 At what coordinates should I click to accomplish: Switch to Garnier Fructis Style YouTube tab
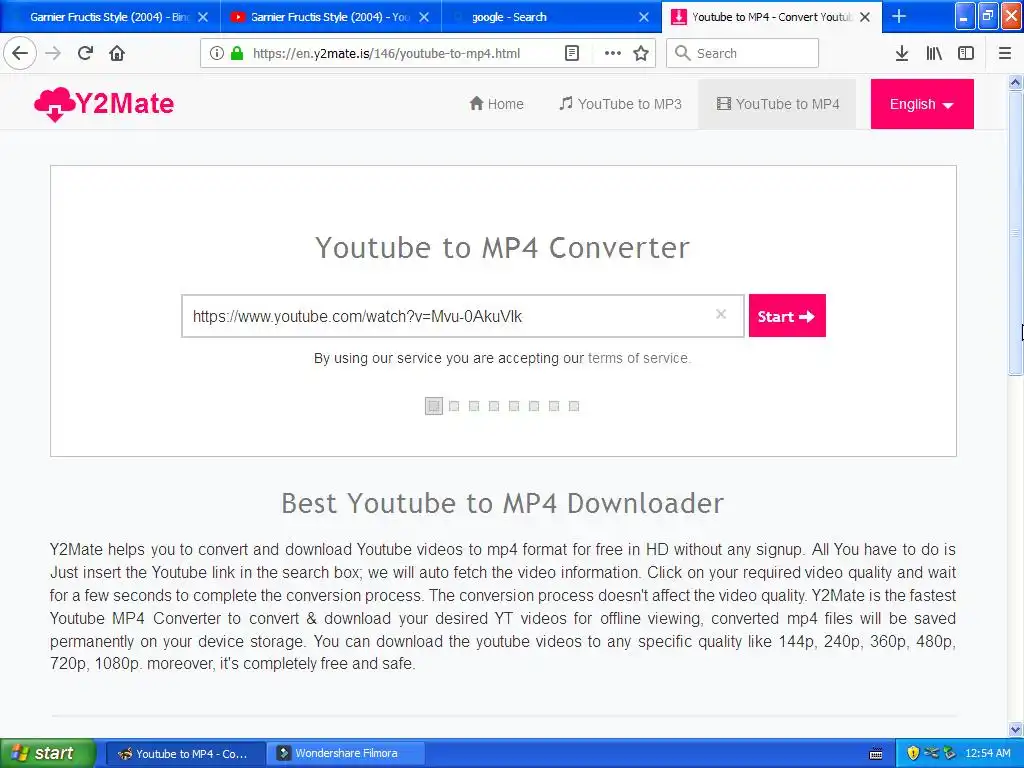[330, 17]
